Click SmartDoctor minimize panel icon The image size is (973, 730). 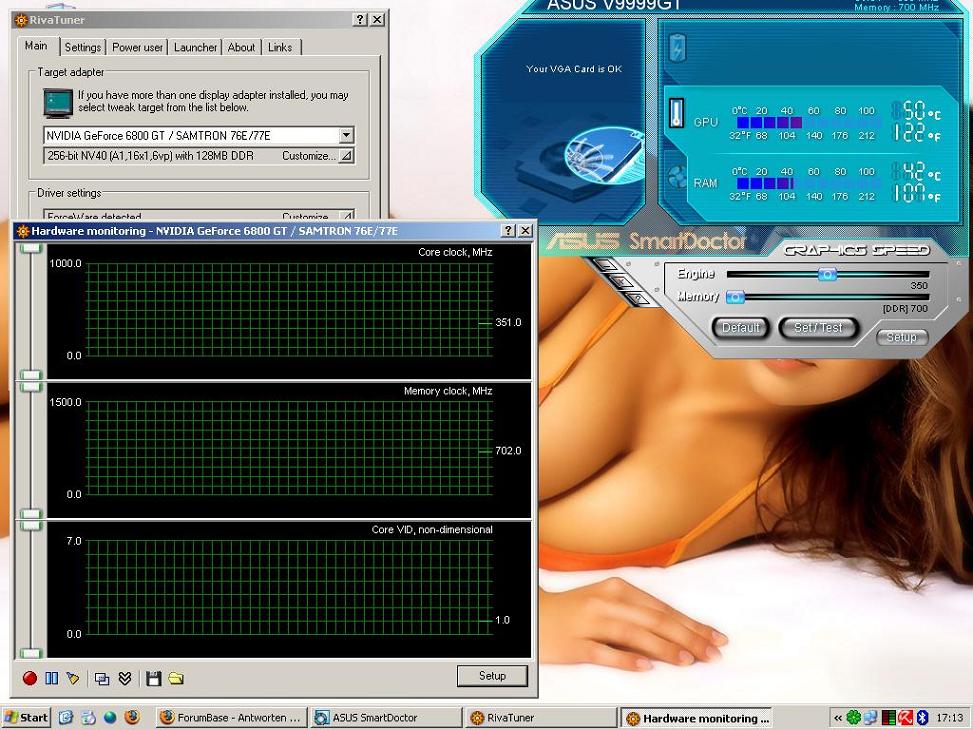(x=606, y=265)
